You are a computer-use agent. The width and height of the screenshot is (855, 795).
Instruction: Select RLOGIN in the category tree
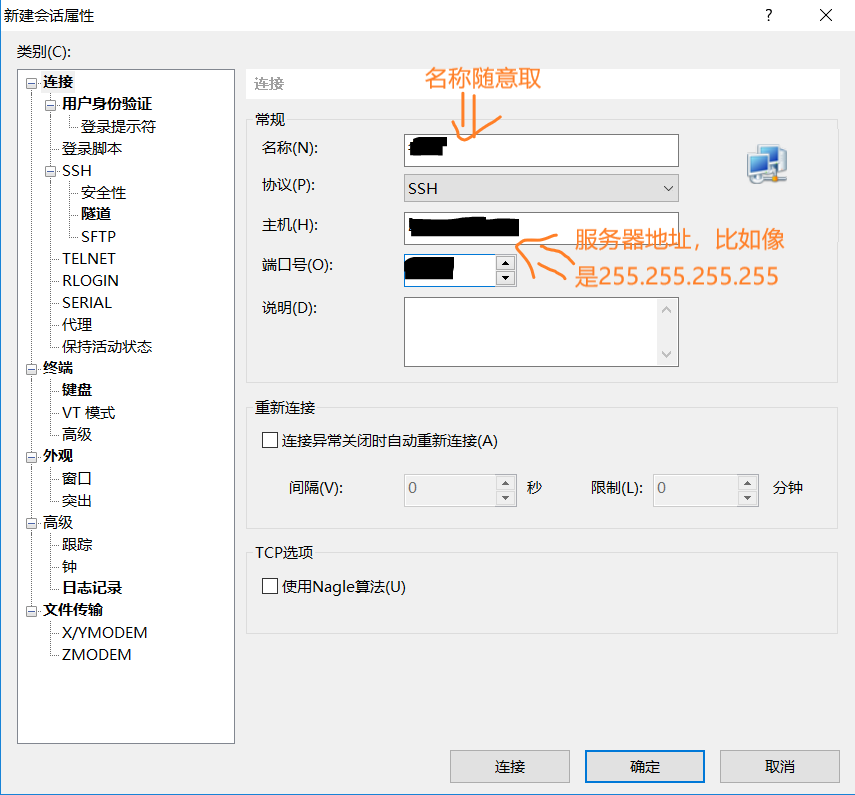click(91, 280)
